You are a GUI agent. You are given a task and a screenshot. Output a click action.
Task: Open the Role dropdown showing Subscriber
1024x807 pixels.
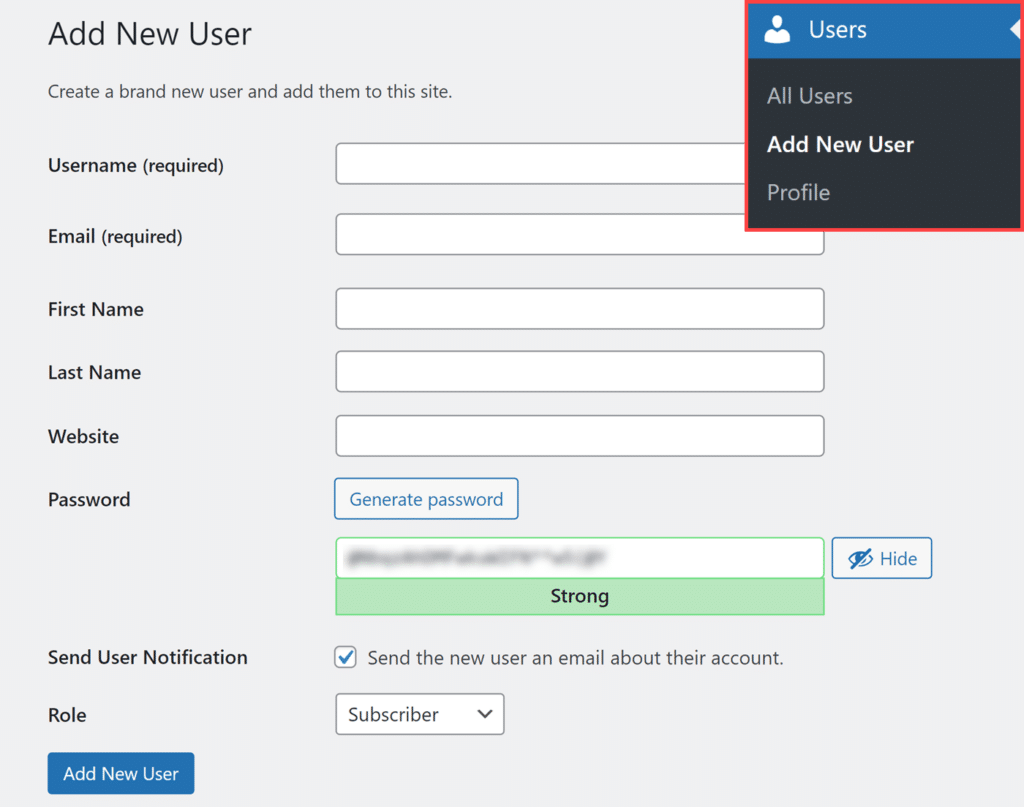pos(419,714)
